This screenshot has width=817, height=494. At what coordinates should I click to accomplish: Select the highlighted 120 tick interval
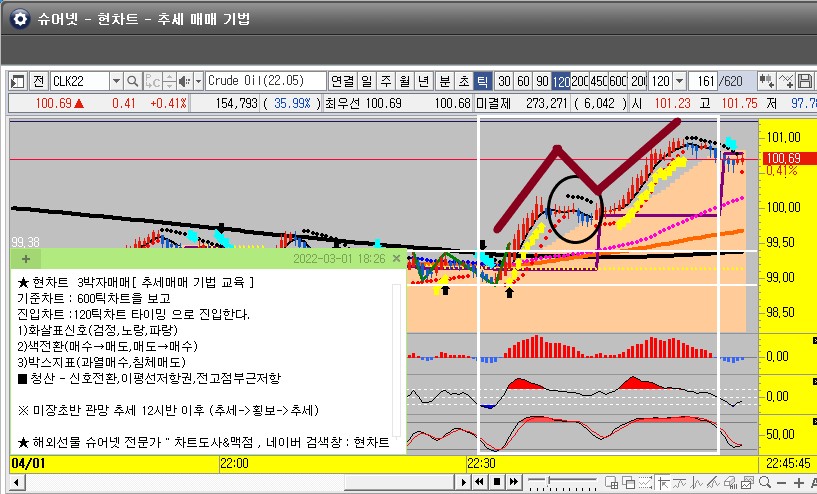tap(561, 81)
